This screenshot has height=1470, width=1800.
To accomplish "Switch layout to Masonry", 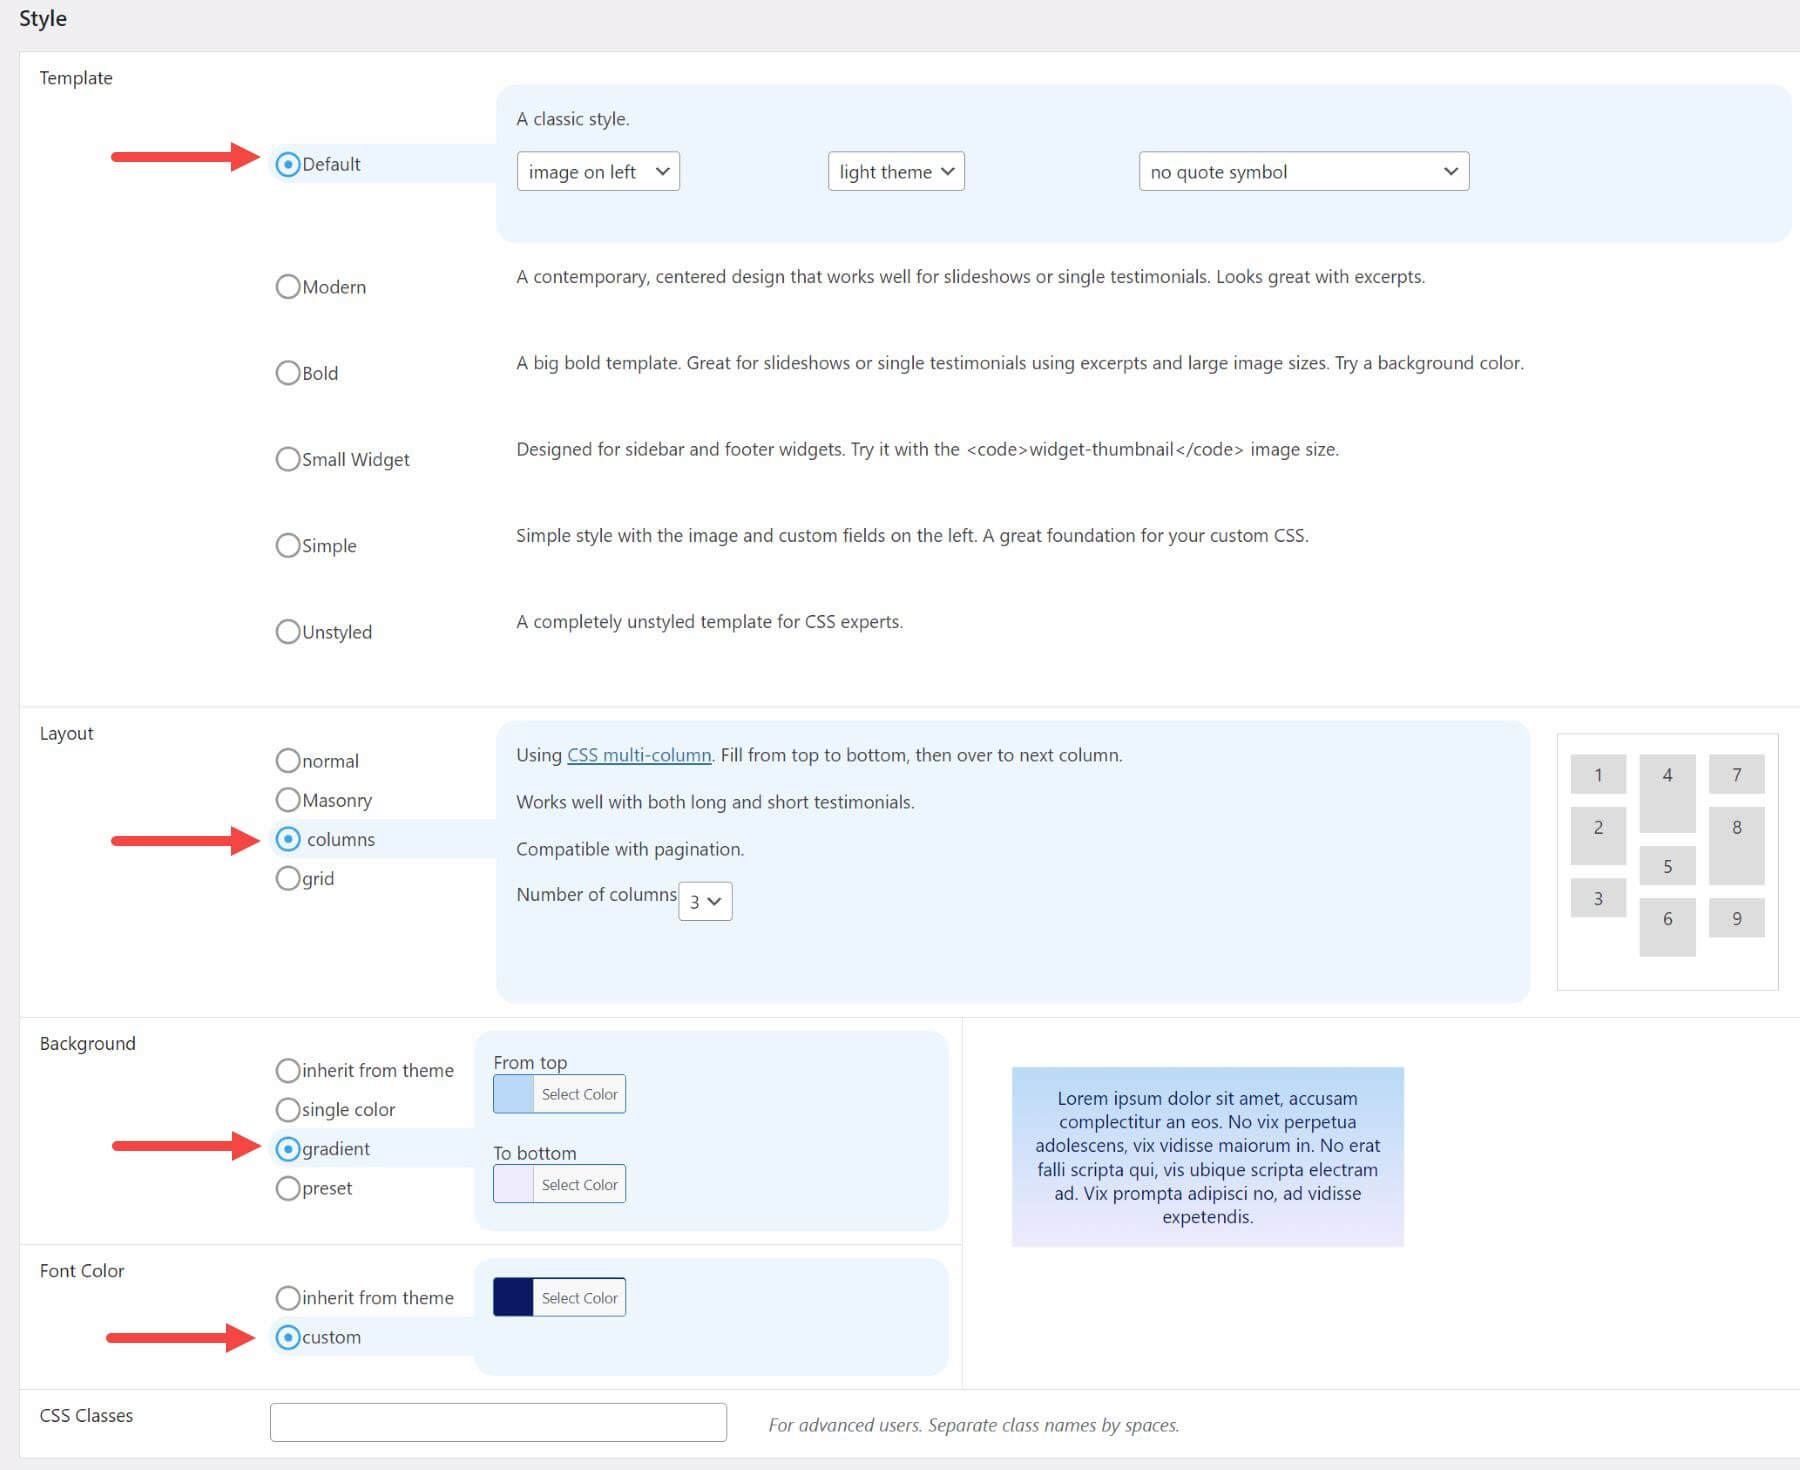I will [288, 799].
